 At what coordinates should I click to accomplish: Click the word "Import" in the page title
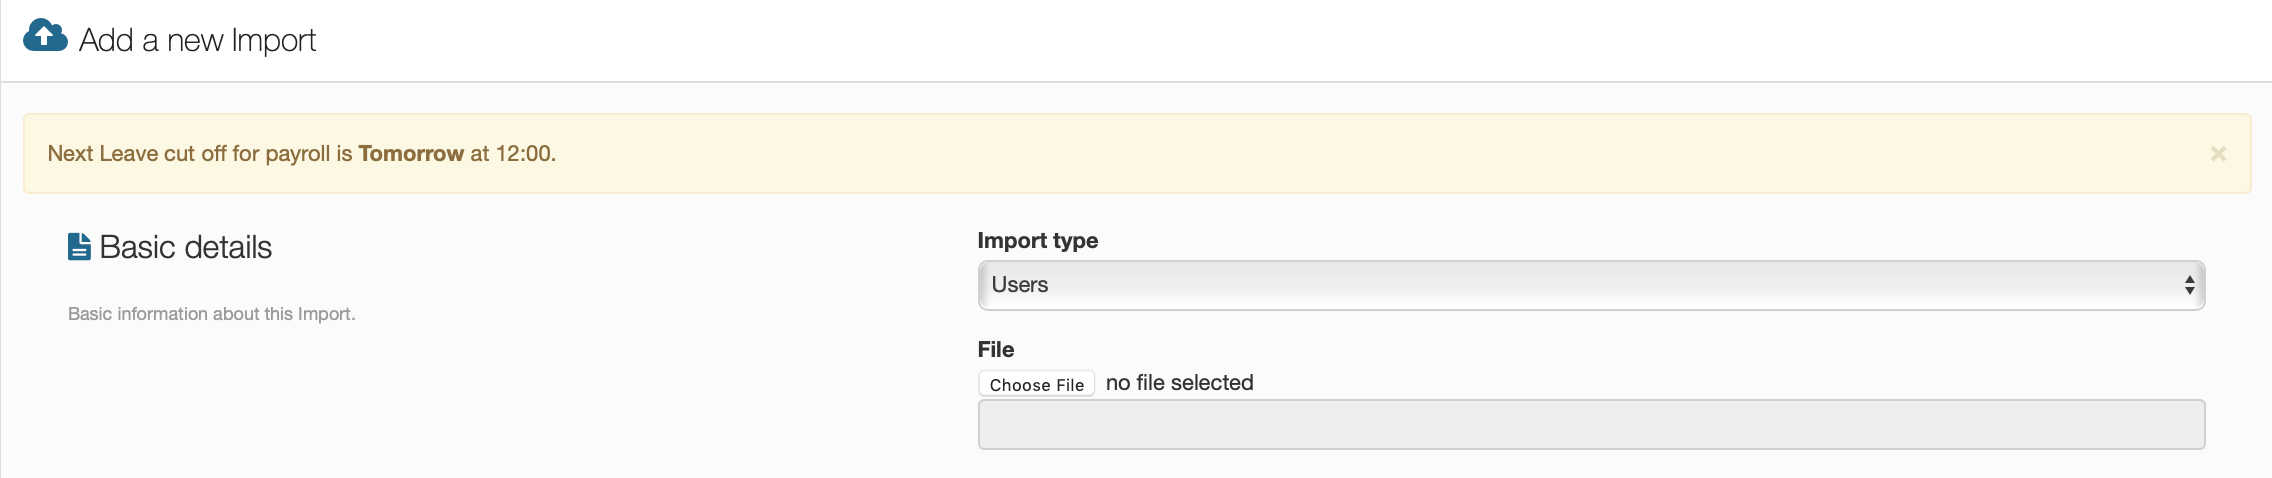pyautogui.click(x=273, y=40)
